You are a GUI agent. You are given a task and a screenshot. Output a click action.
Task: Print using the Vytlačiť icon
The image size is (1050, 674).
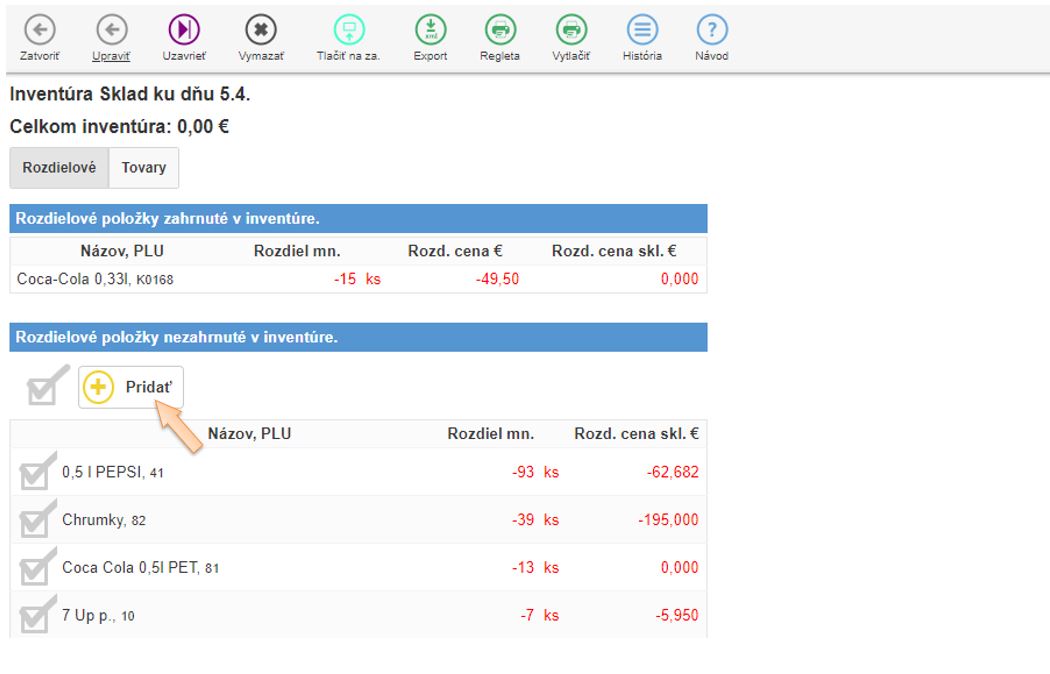tap(571, 30)
